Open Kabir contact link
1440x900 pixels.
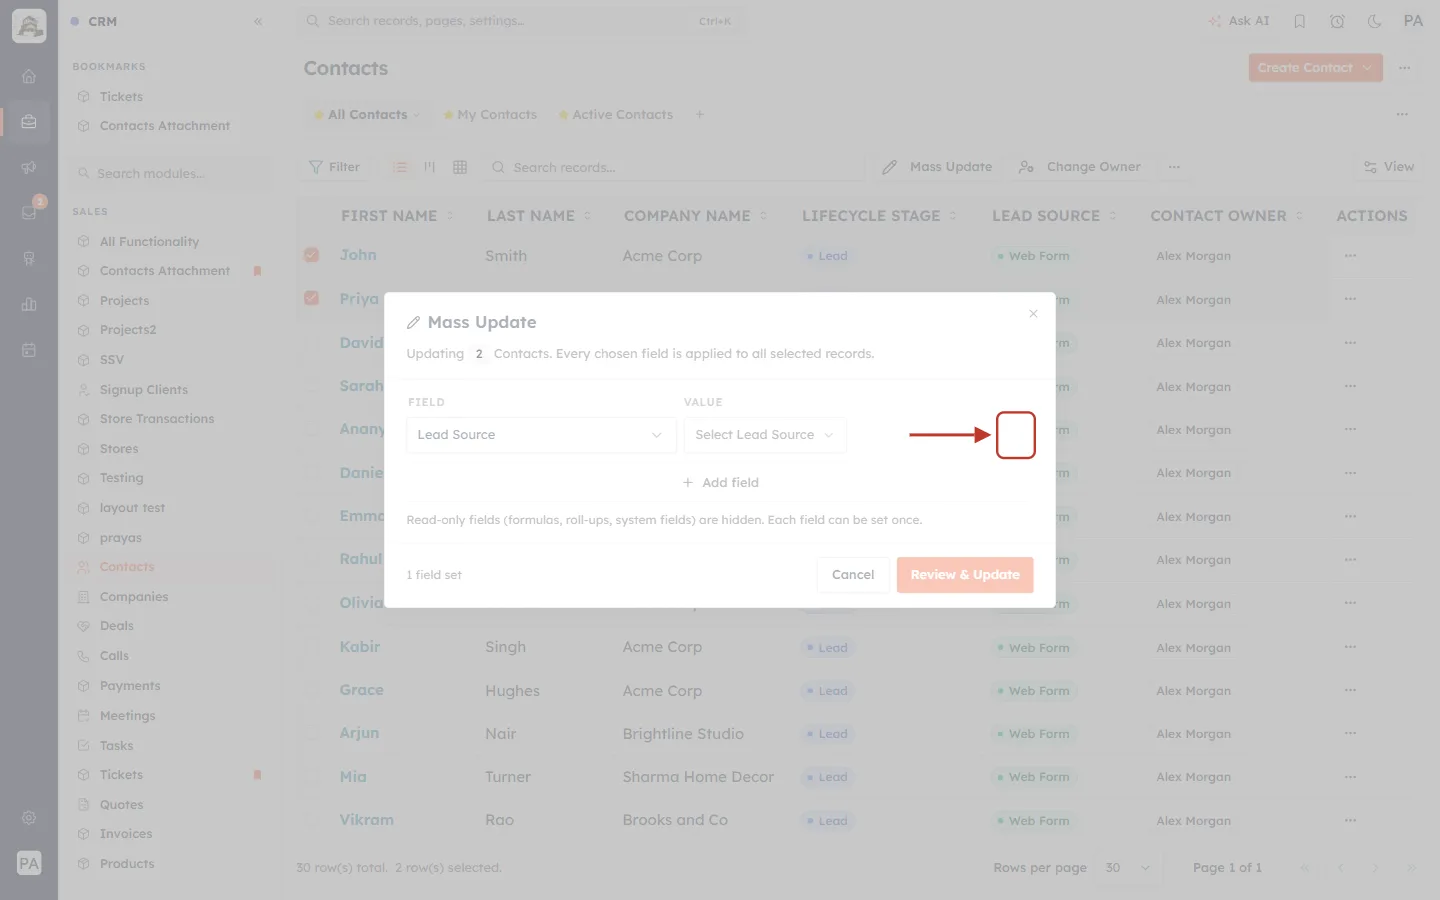coord(360,647)
